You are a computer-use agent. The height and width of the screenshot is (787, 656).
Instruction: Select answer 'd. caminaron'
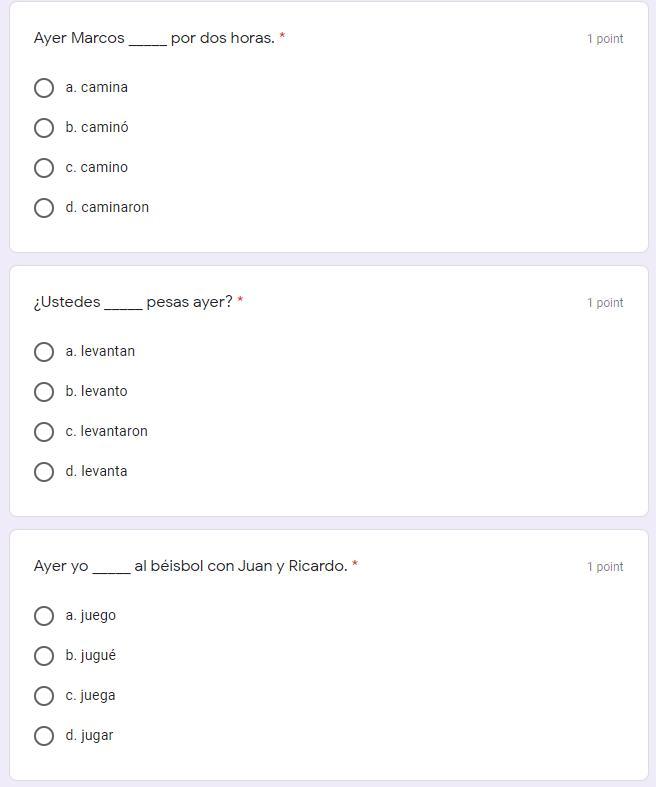[x=44, y=208]
